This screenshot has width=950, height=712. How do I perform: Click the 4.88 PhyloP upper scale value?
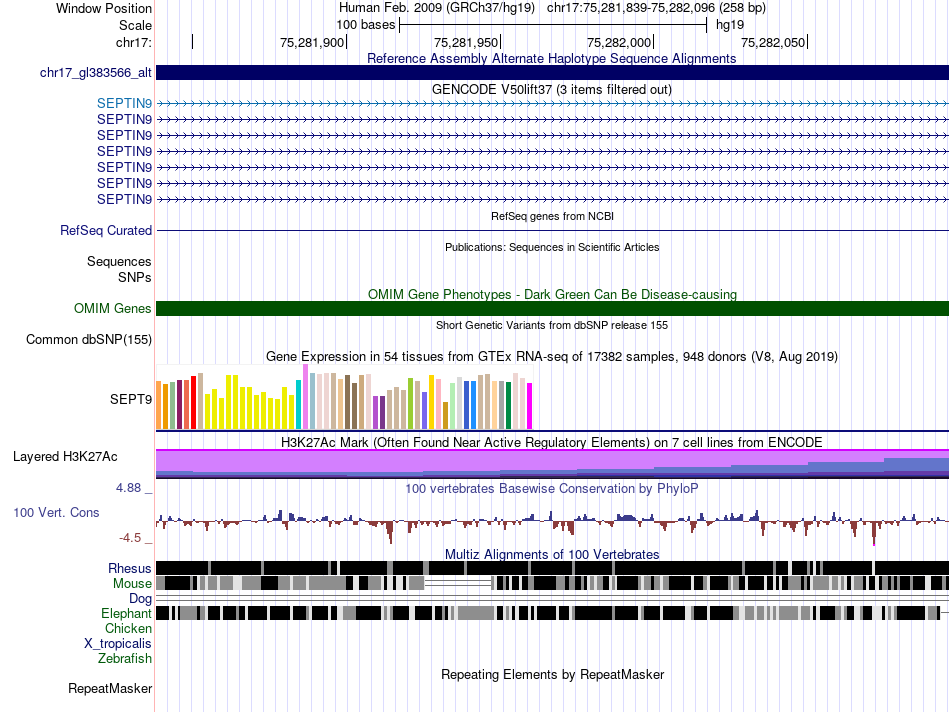[x=128, y=488]
